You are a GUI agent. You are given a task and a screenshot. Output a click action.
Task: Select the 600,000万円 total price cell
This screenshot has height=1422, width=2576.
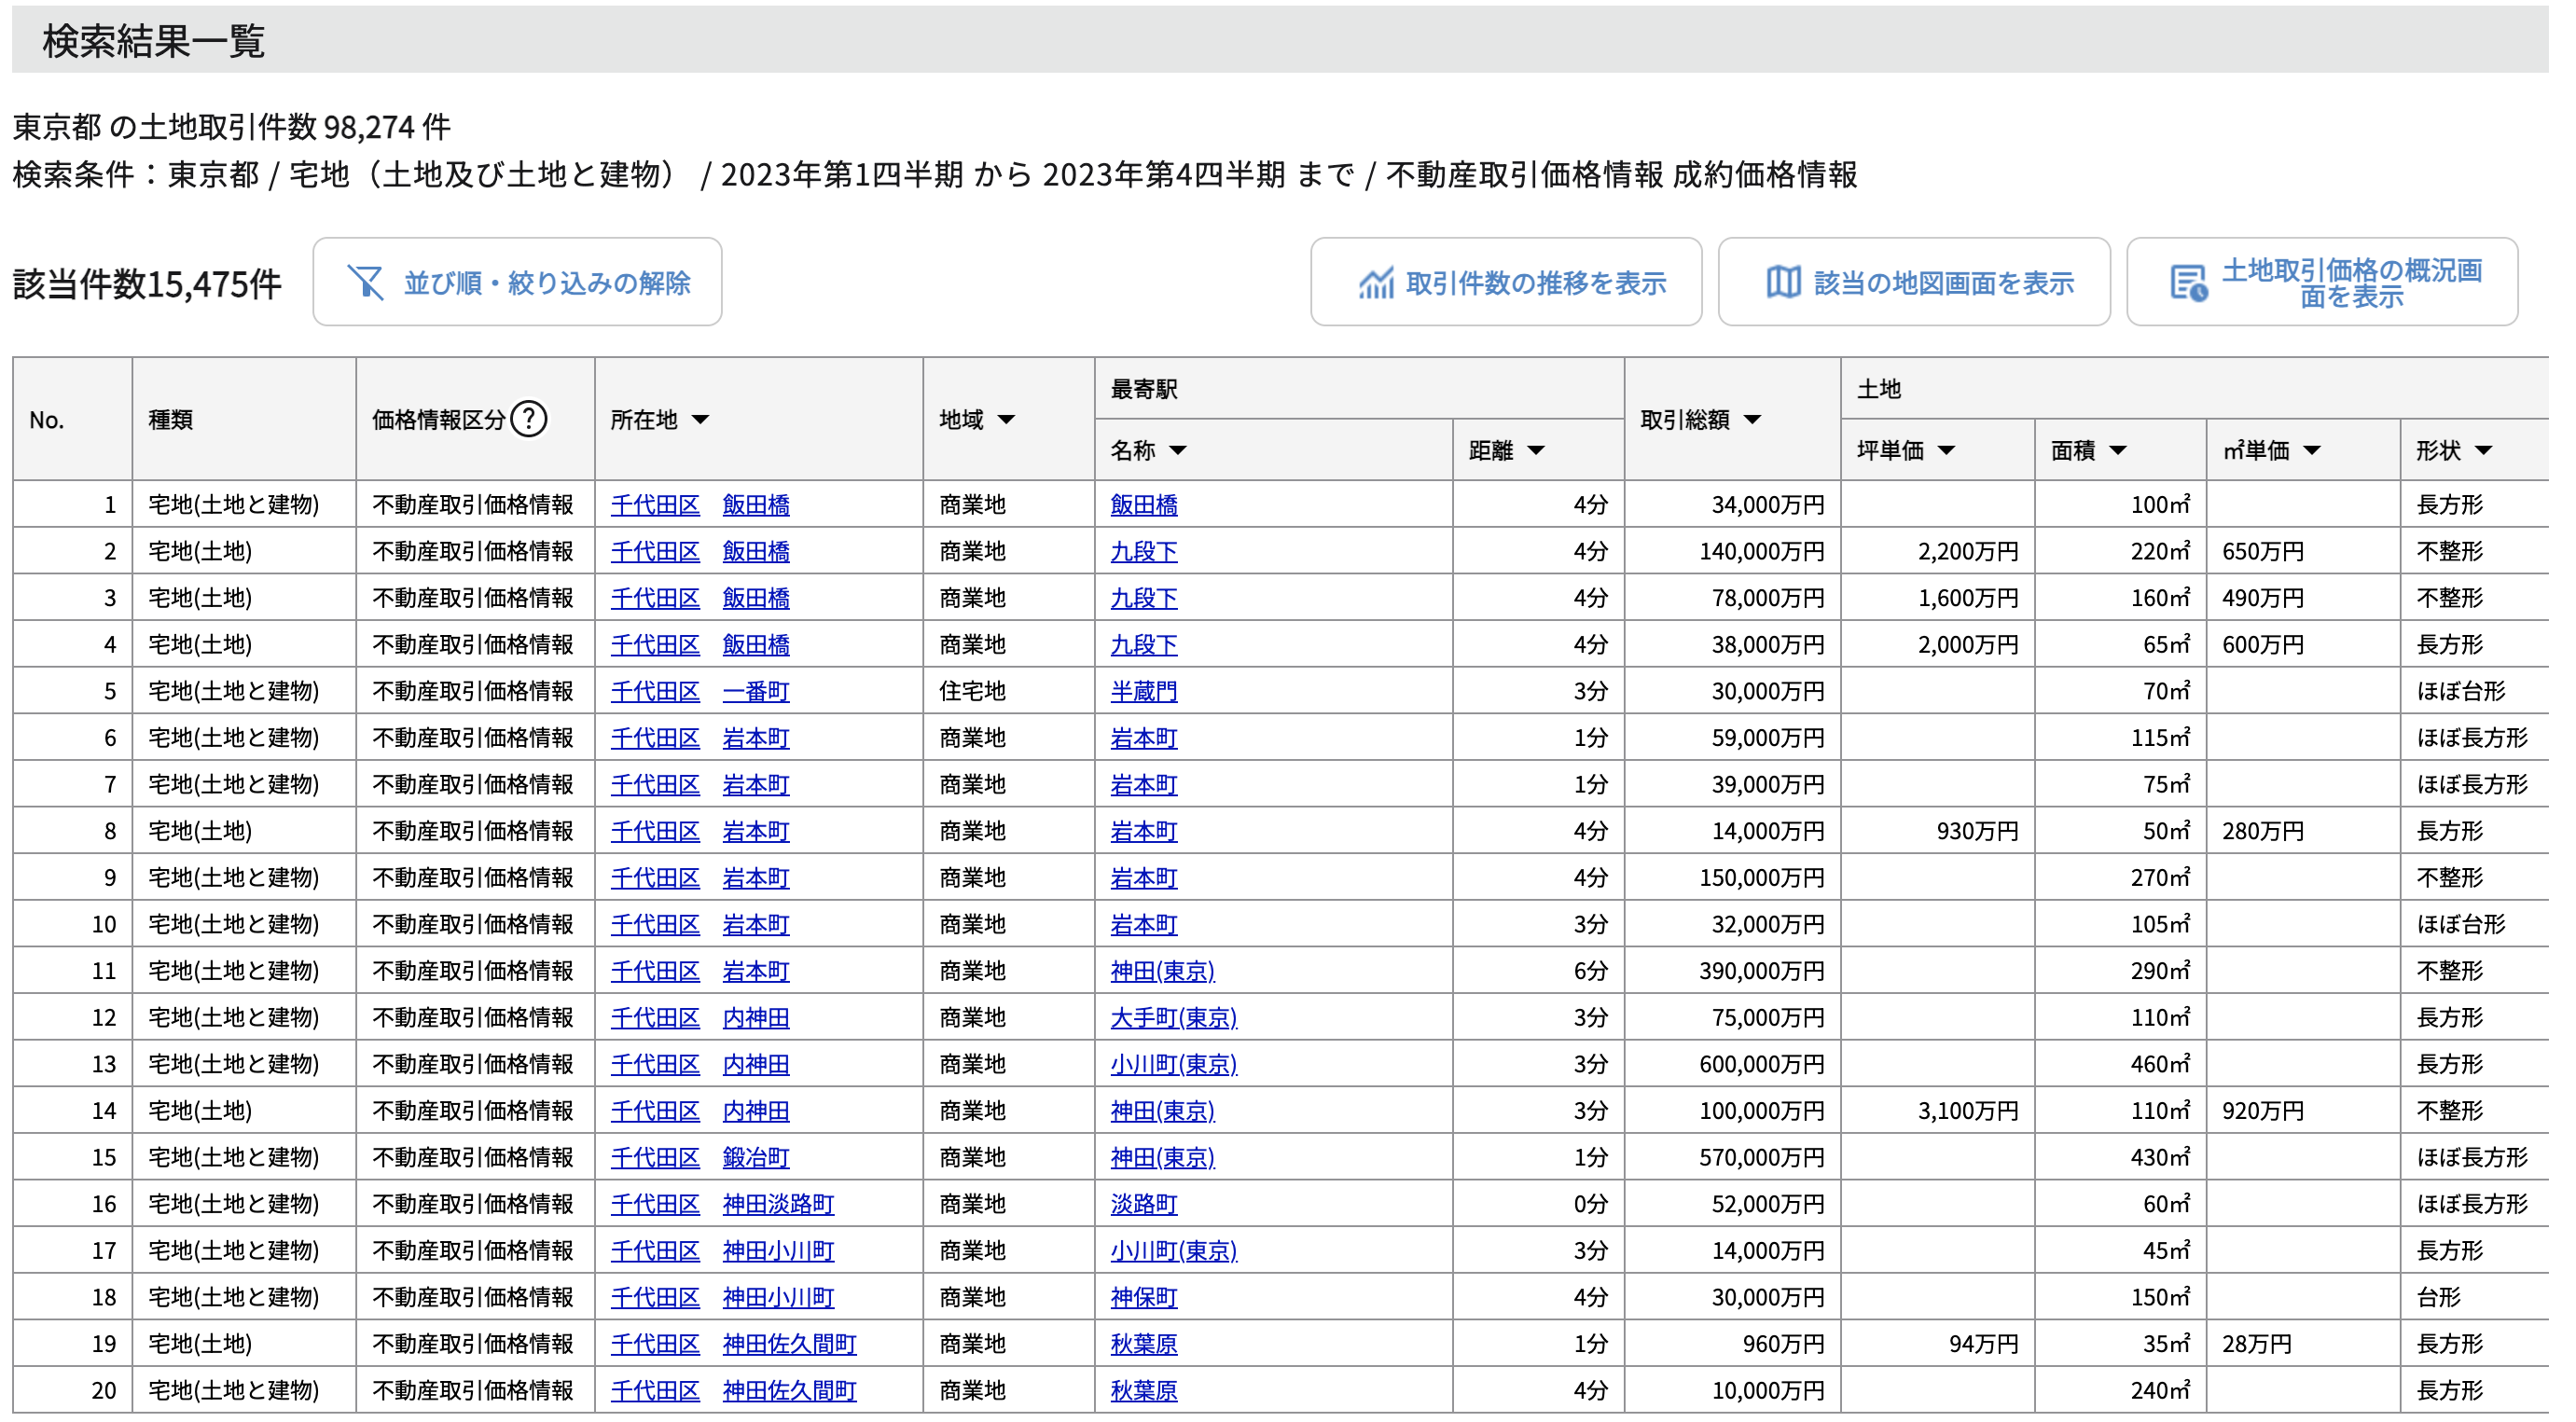click(x=1734, y=1065)
